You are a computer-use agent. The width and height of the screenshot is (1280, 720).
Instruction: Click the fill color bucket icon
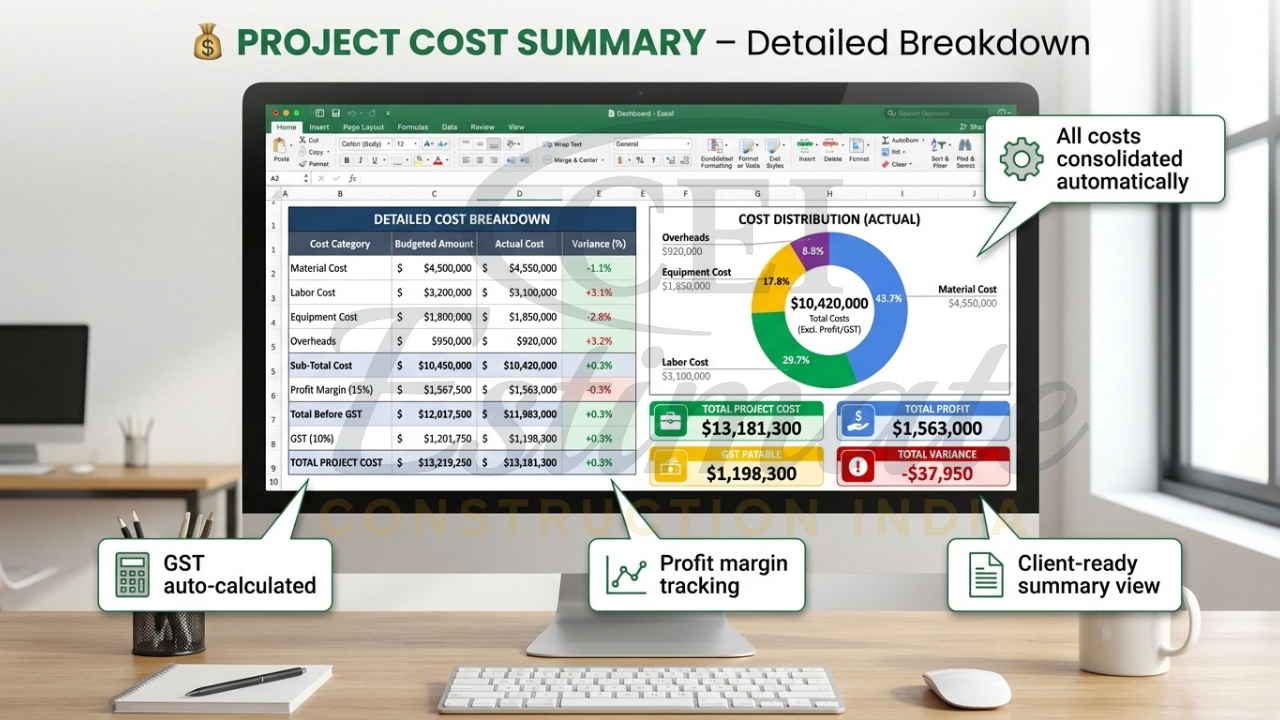[x=418, y=160]
